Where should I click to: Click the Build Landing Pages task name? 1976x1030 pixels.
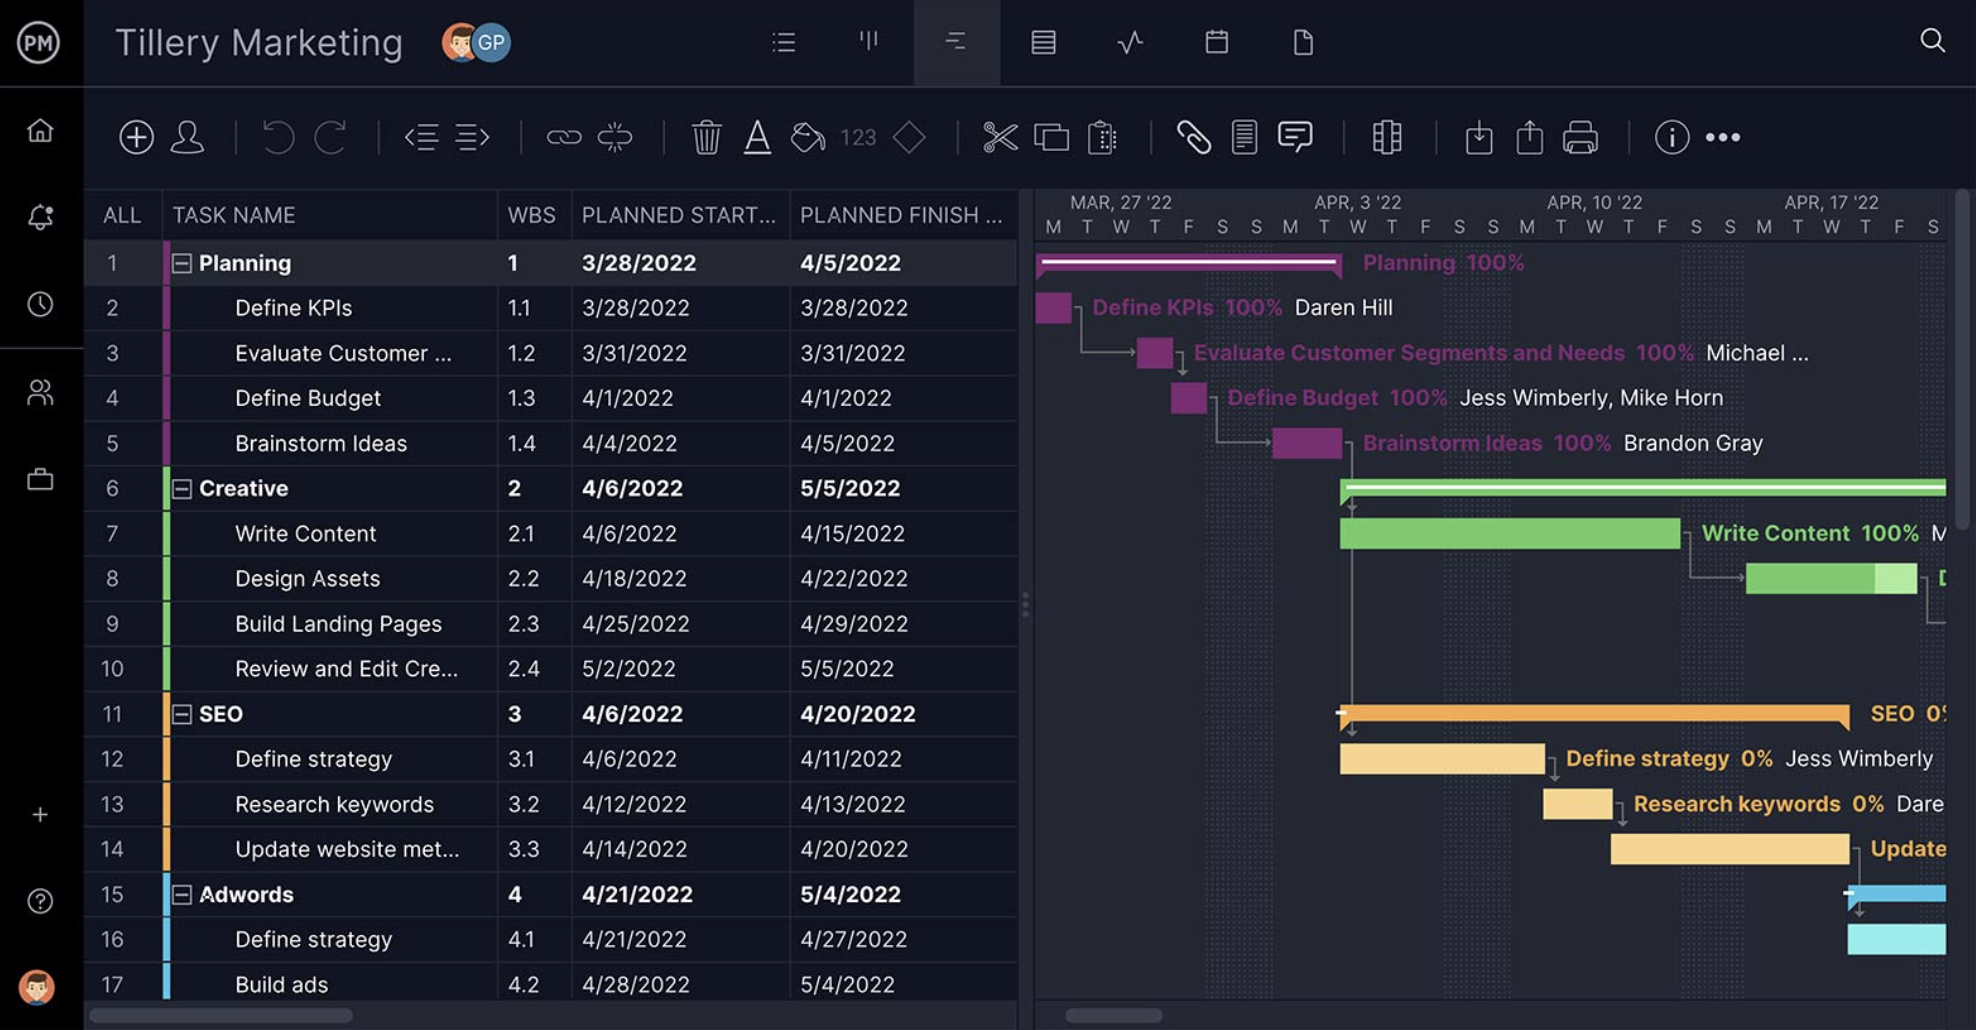coord(338,624)
